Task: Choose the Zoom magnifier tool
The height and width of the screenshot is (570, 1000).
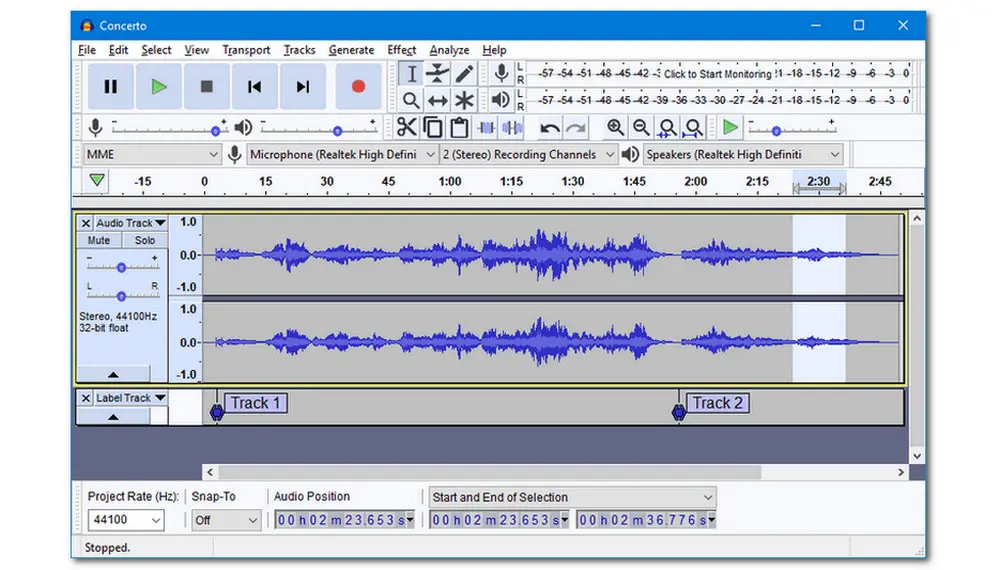Action: pyautogui.click(x=411, y=100)
